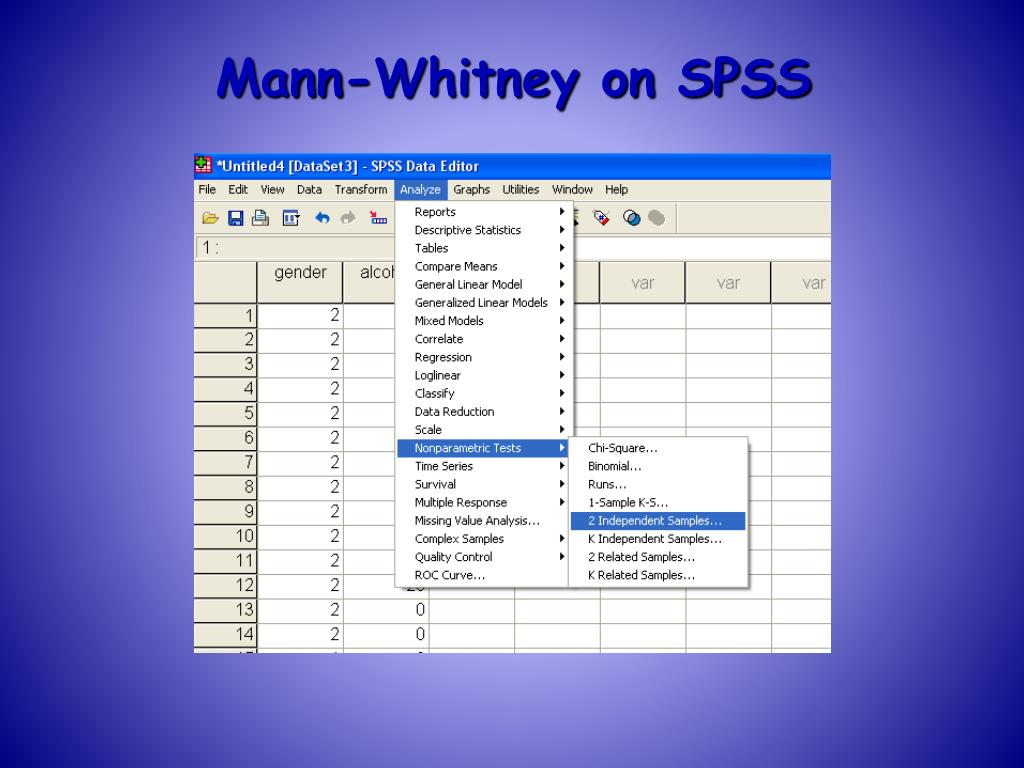Choose ROC Curve... from Analyze menu

click(x=484, y=575)
